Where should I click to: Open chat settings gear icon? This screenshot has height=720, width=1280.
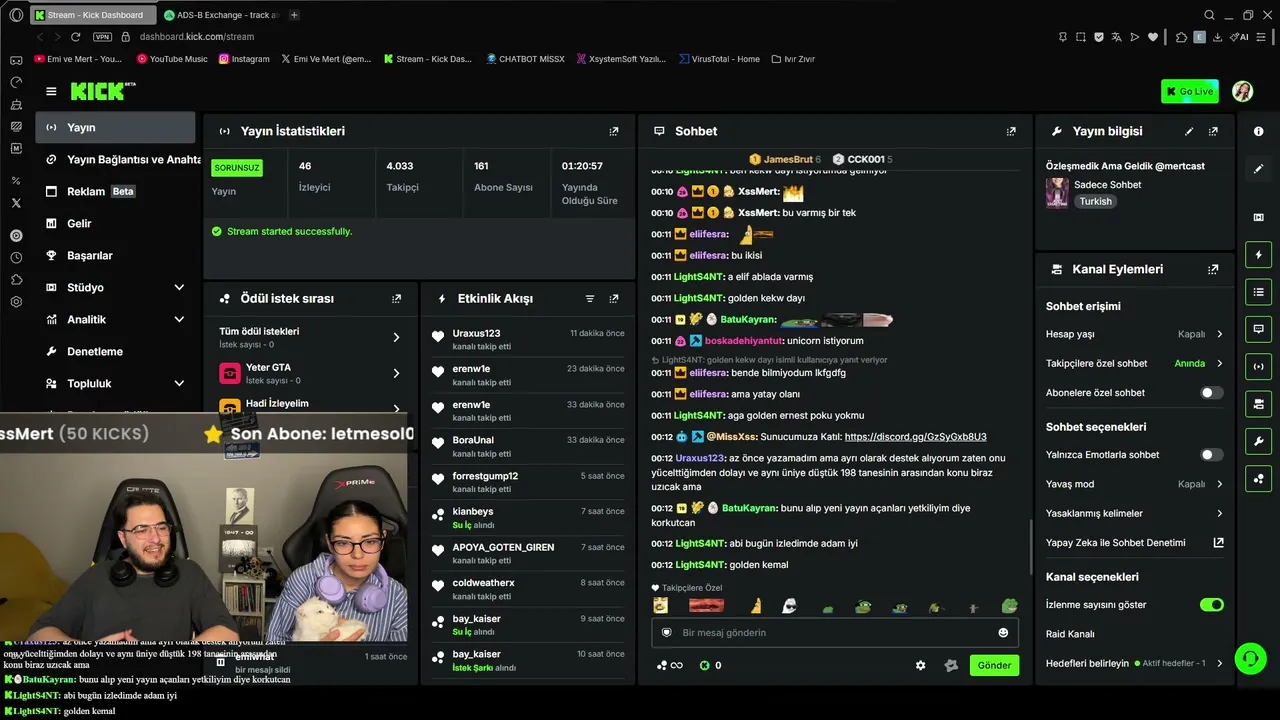(x=921, y=665)
